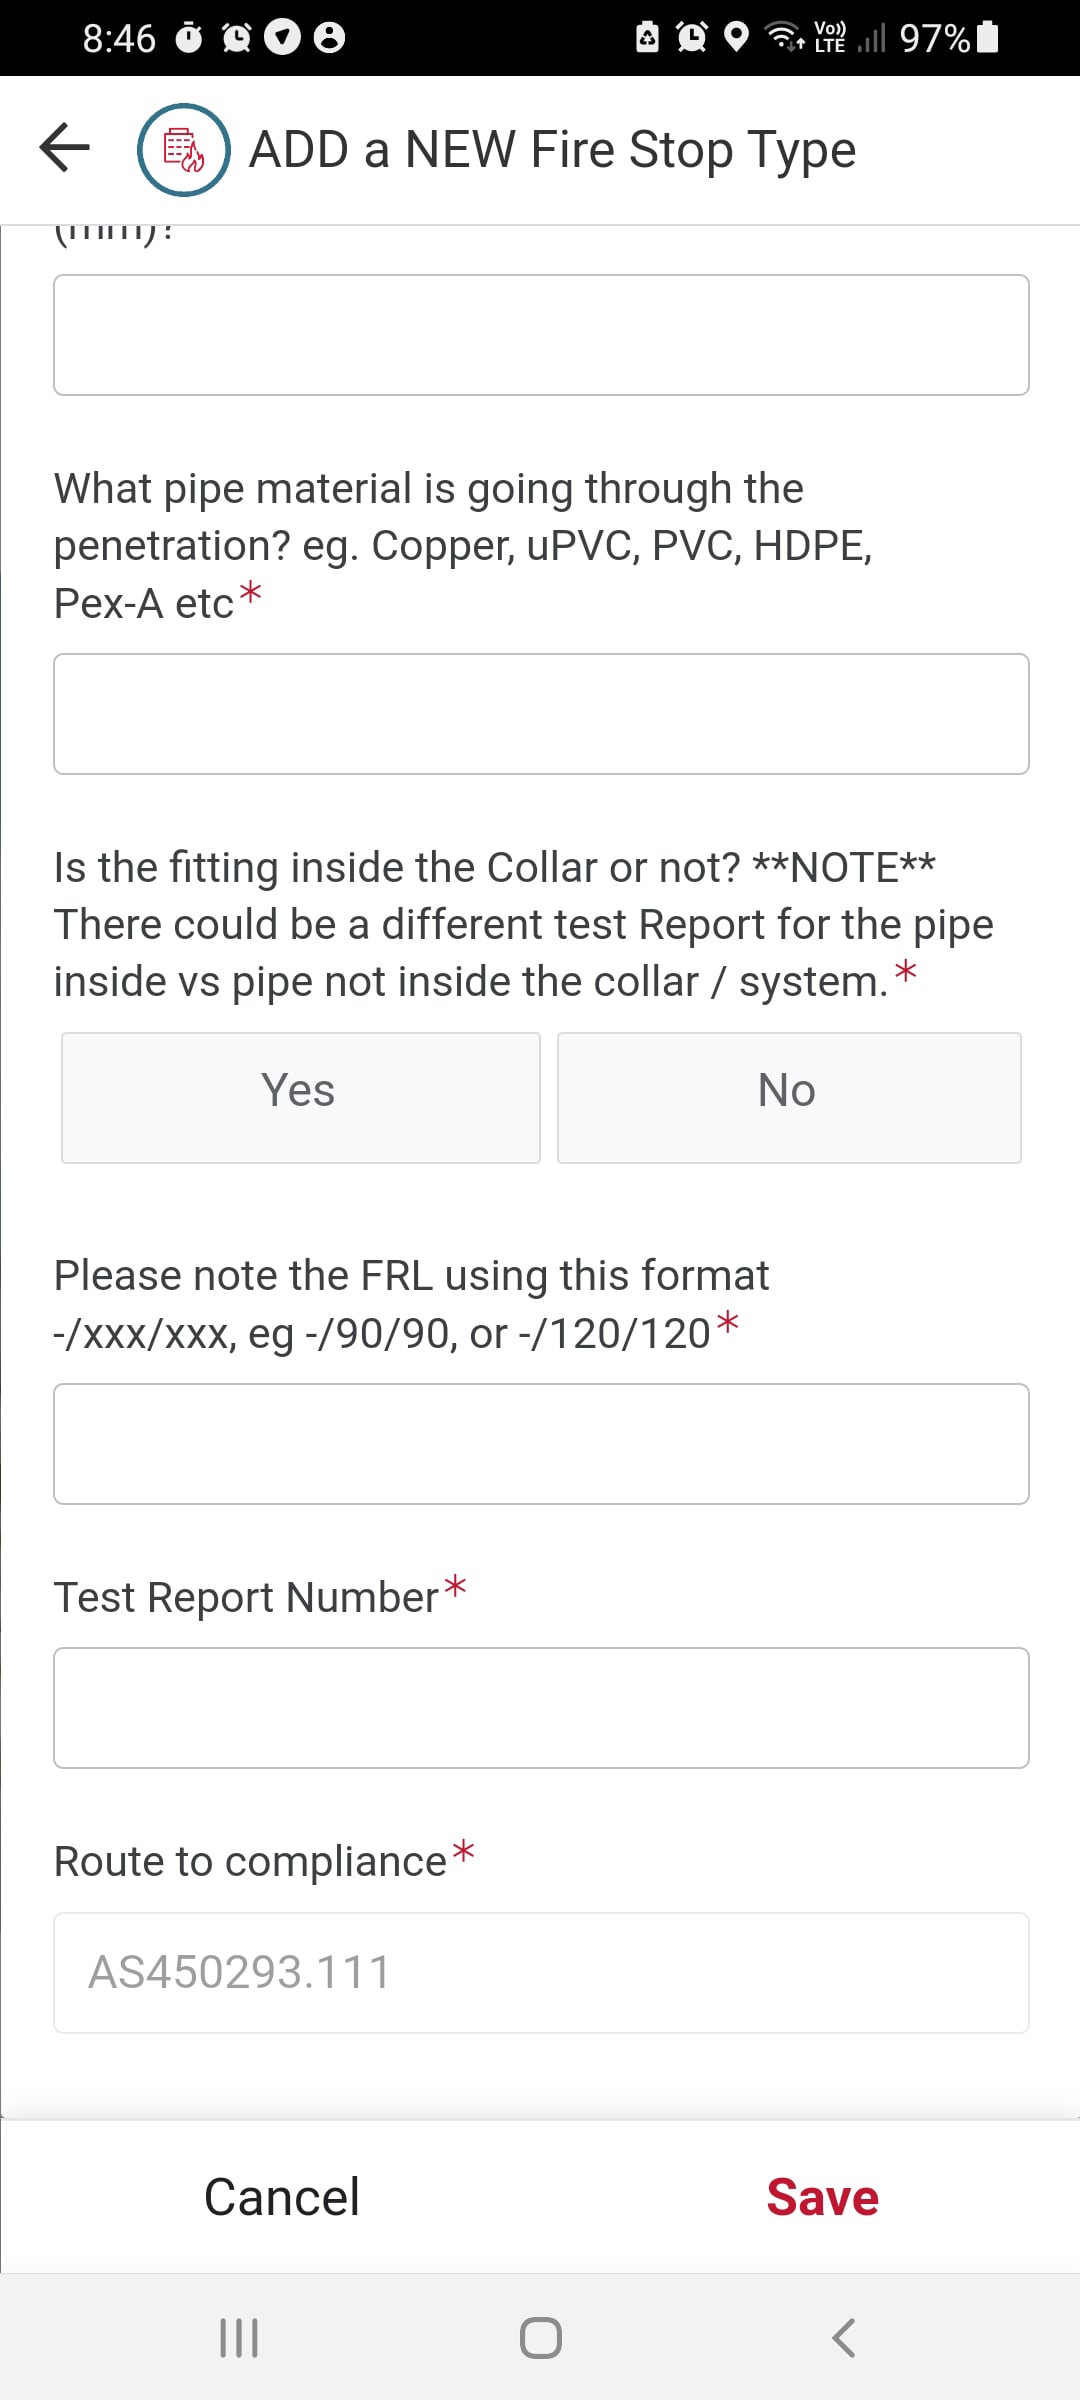Tap the back arrow in header
The image size is (1080, 2400).
tap(65, 148)
